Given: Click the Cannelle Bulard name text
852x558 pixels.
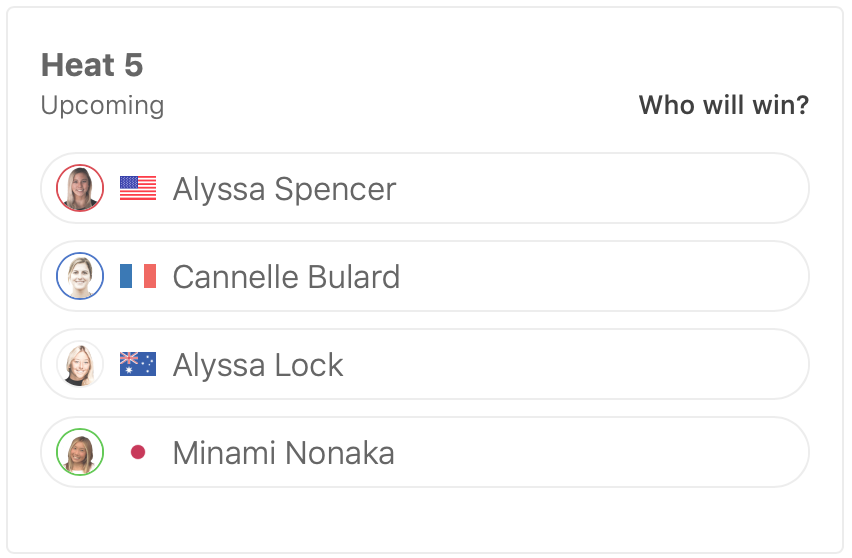Looking at the screenshot, I should (286, 277).
